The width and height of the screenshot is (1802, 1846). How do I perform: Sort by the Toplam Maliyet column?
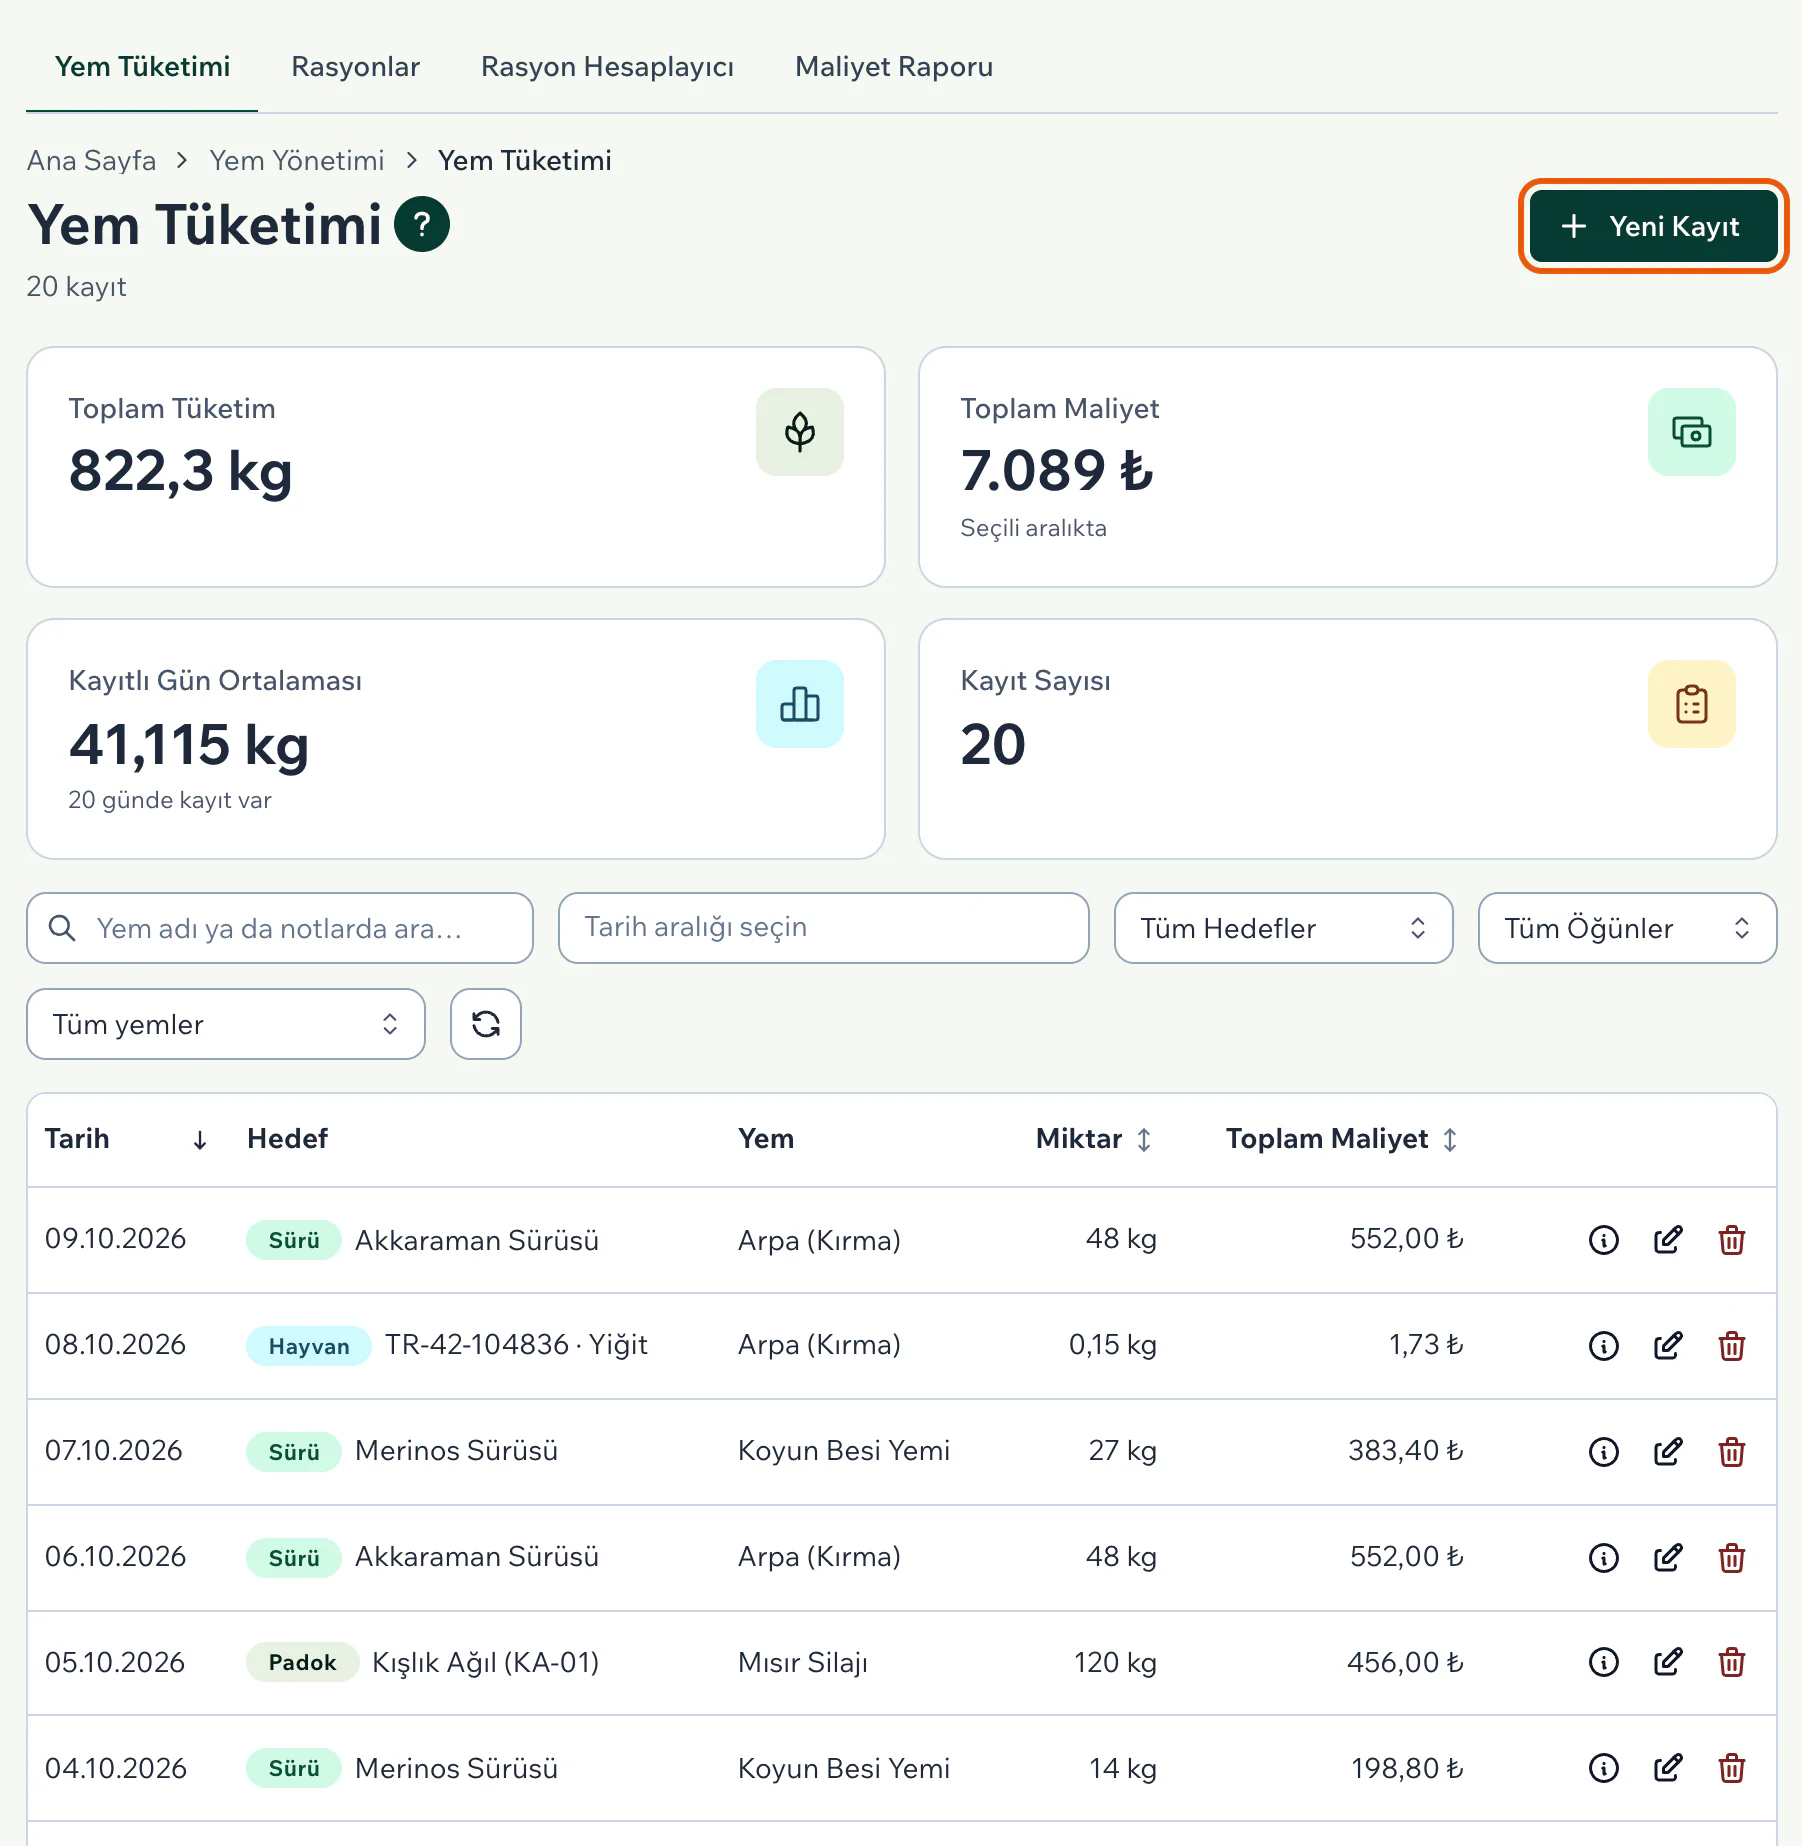pos(1342,1139)
